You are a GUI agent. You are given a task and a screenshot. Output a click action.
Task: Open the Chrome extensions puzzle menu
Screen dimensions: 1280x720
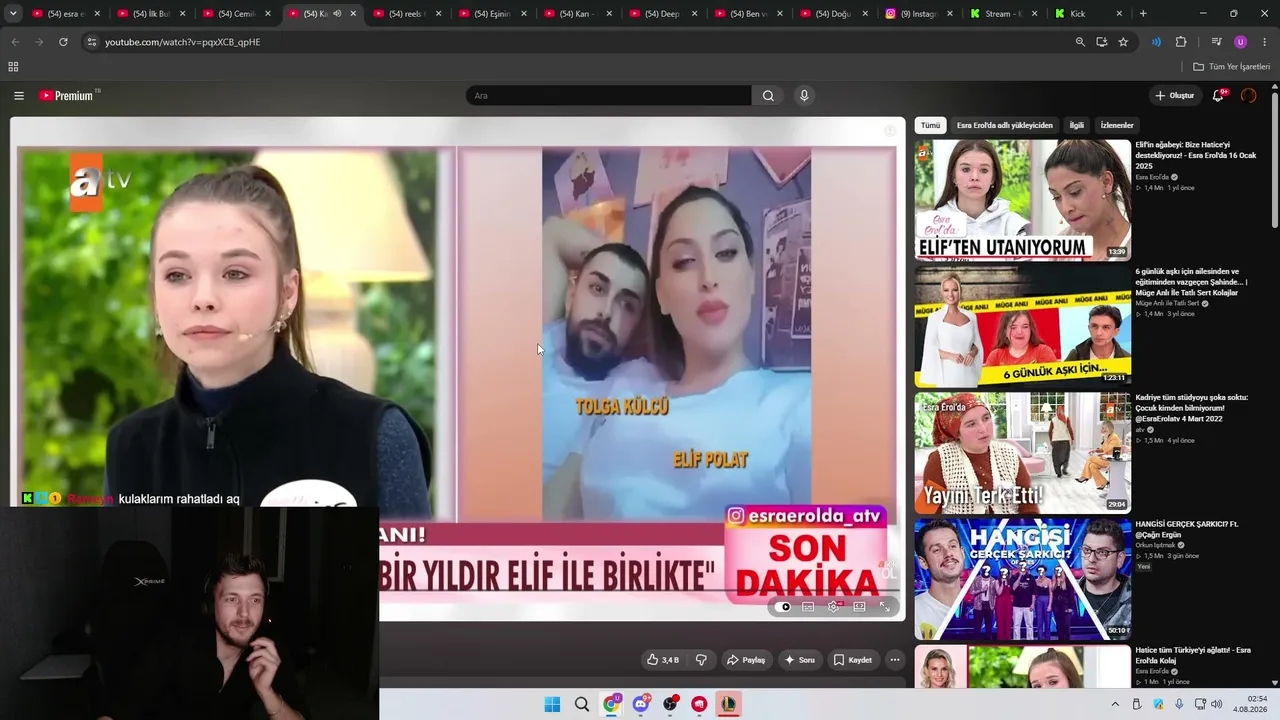click(x=1181, y=42)
